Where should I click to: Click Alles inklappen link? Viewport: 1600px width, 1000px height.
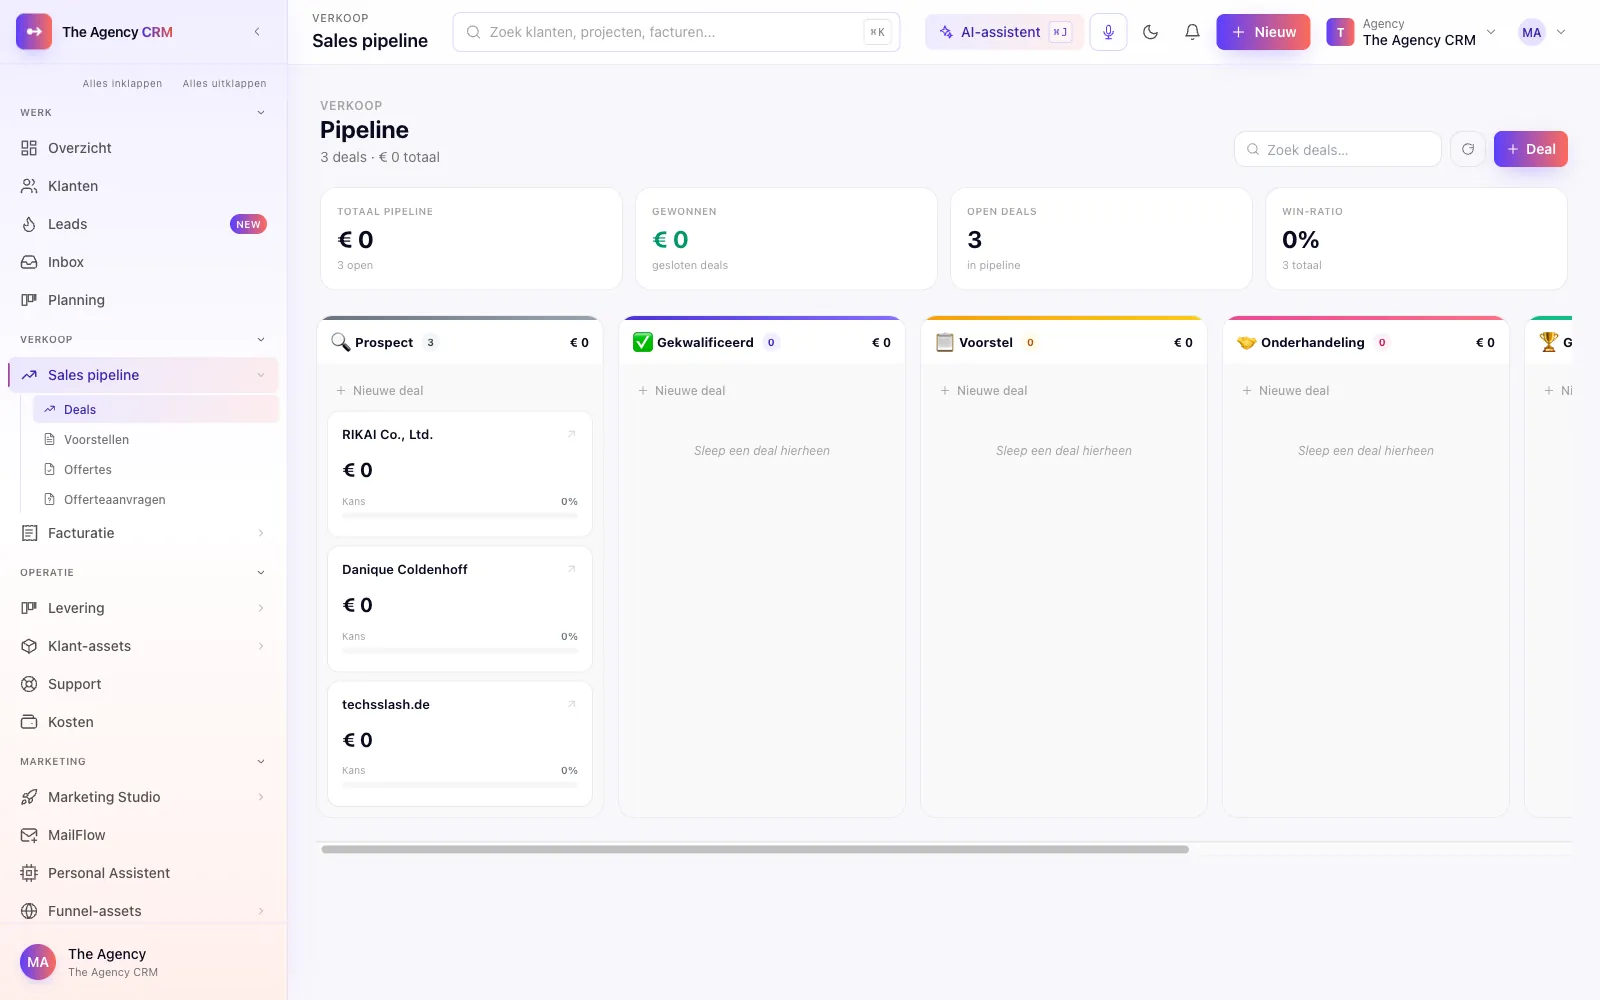122,83
